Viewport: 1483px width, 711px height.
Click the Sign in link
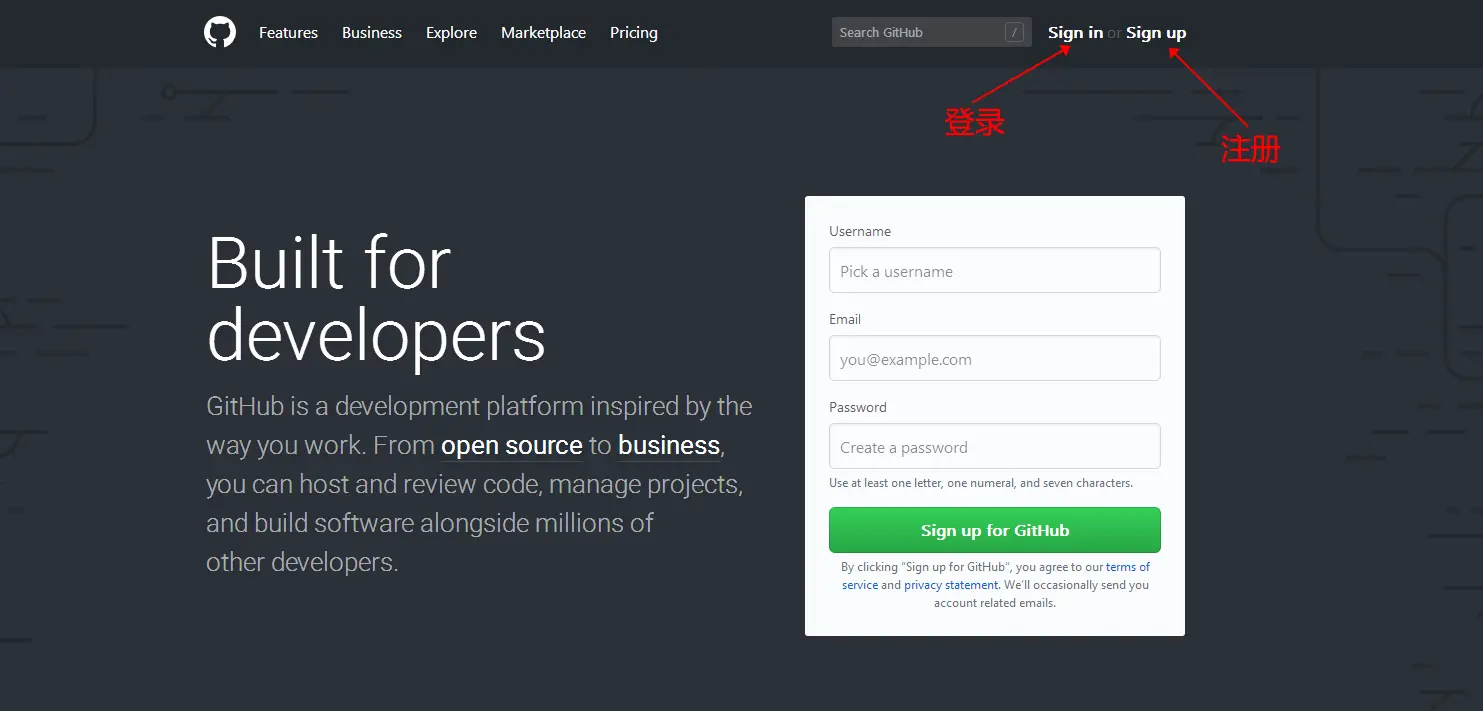tap(1075, 33)
